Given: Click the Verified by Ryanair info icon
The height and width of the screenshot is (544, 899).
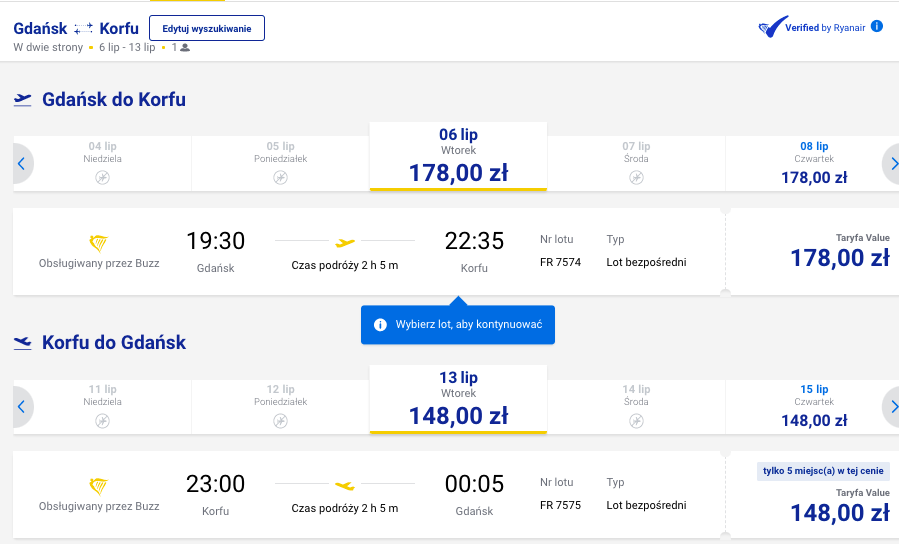Looking at the screenshot, I should (x=877, y=26).
